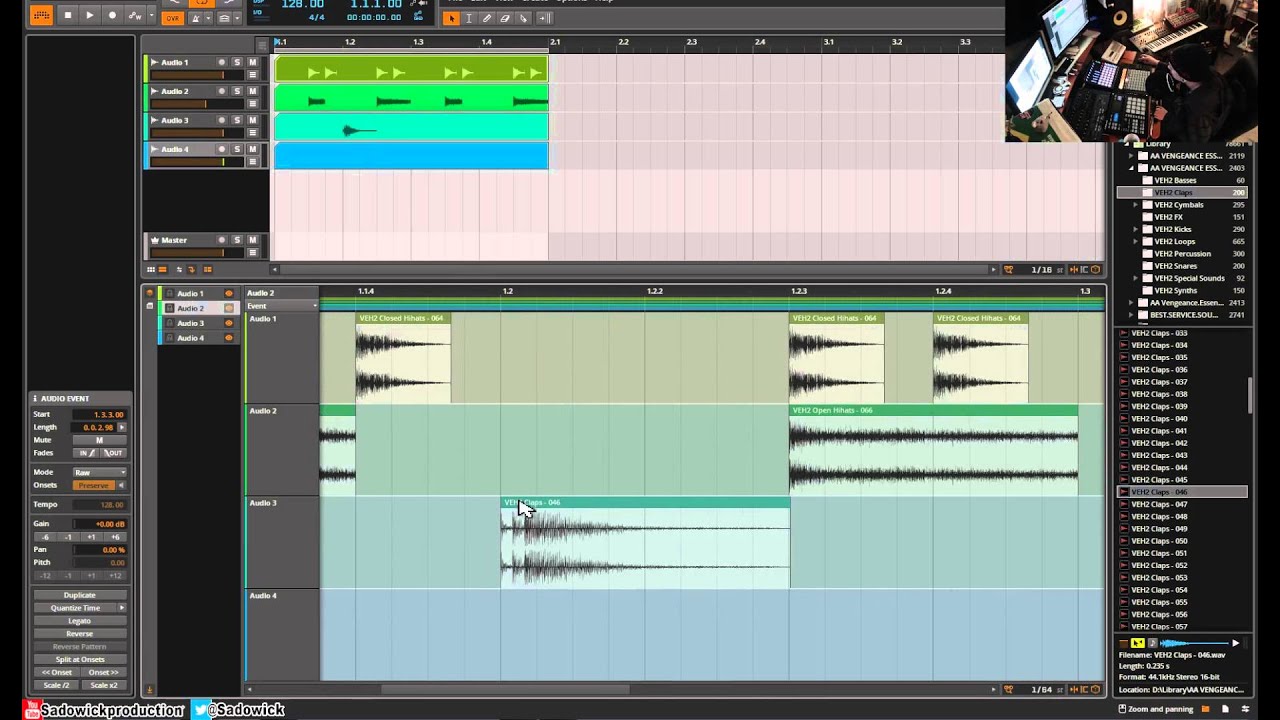This screenshot has height=720, width=1280.
Task: Select the pen tool
Action: click(x=487, y=18)
